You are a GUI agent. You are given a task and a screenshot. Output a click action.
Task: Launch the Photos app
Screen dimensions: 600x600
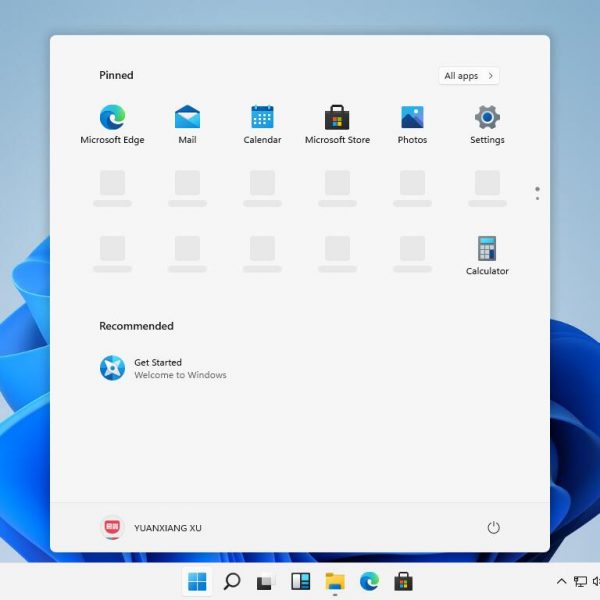click(412, 125)
